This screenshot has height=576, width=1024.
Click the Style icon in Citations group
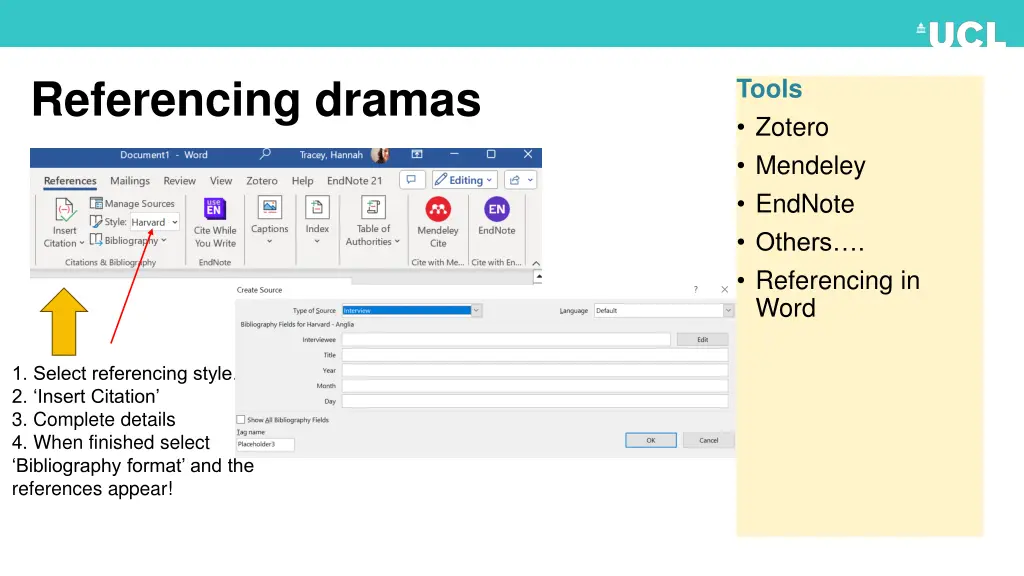(x=96, y=221)
